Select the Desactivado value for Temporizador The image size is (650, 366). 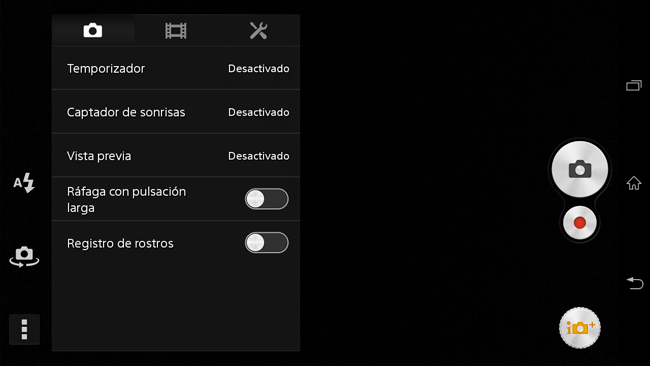pyautogui.click(x=259, y=68)
